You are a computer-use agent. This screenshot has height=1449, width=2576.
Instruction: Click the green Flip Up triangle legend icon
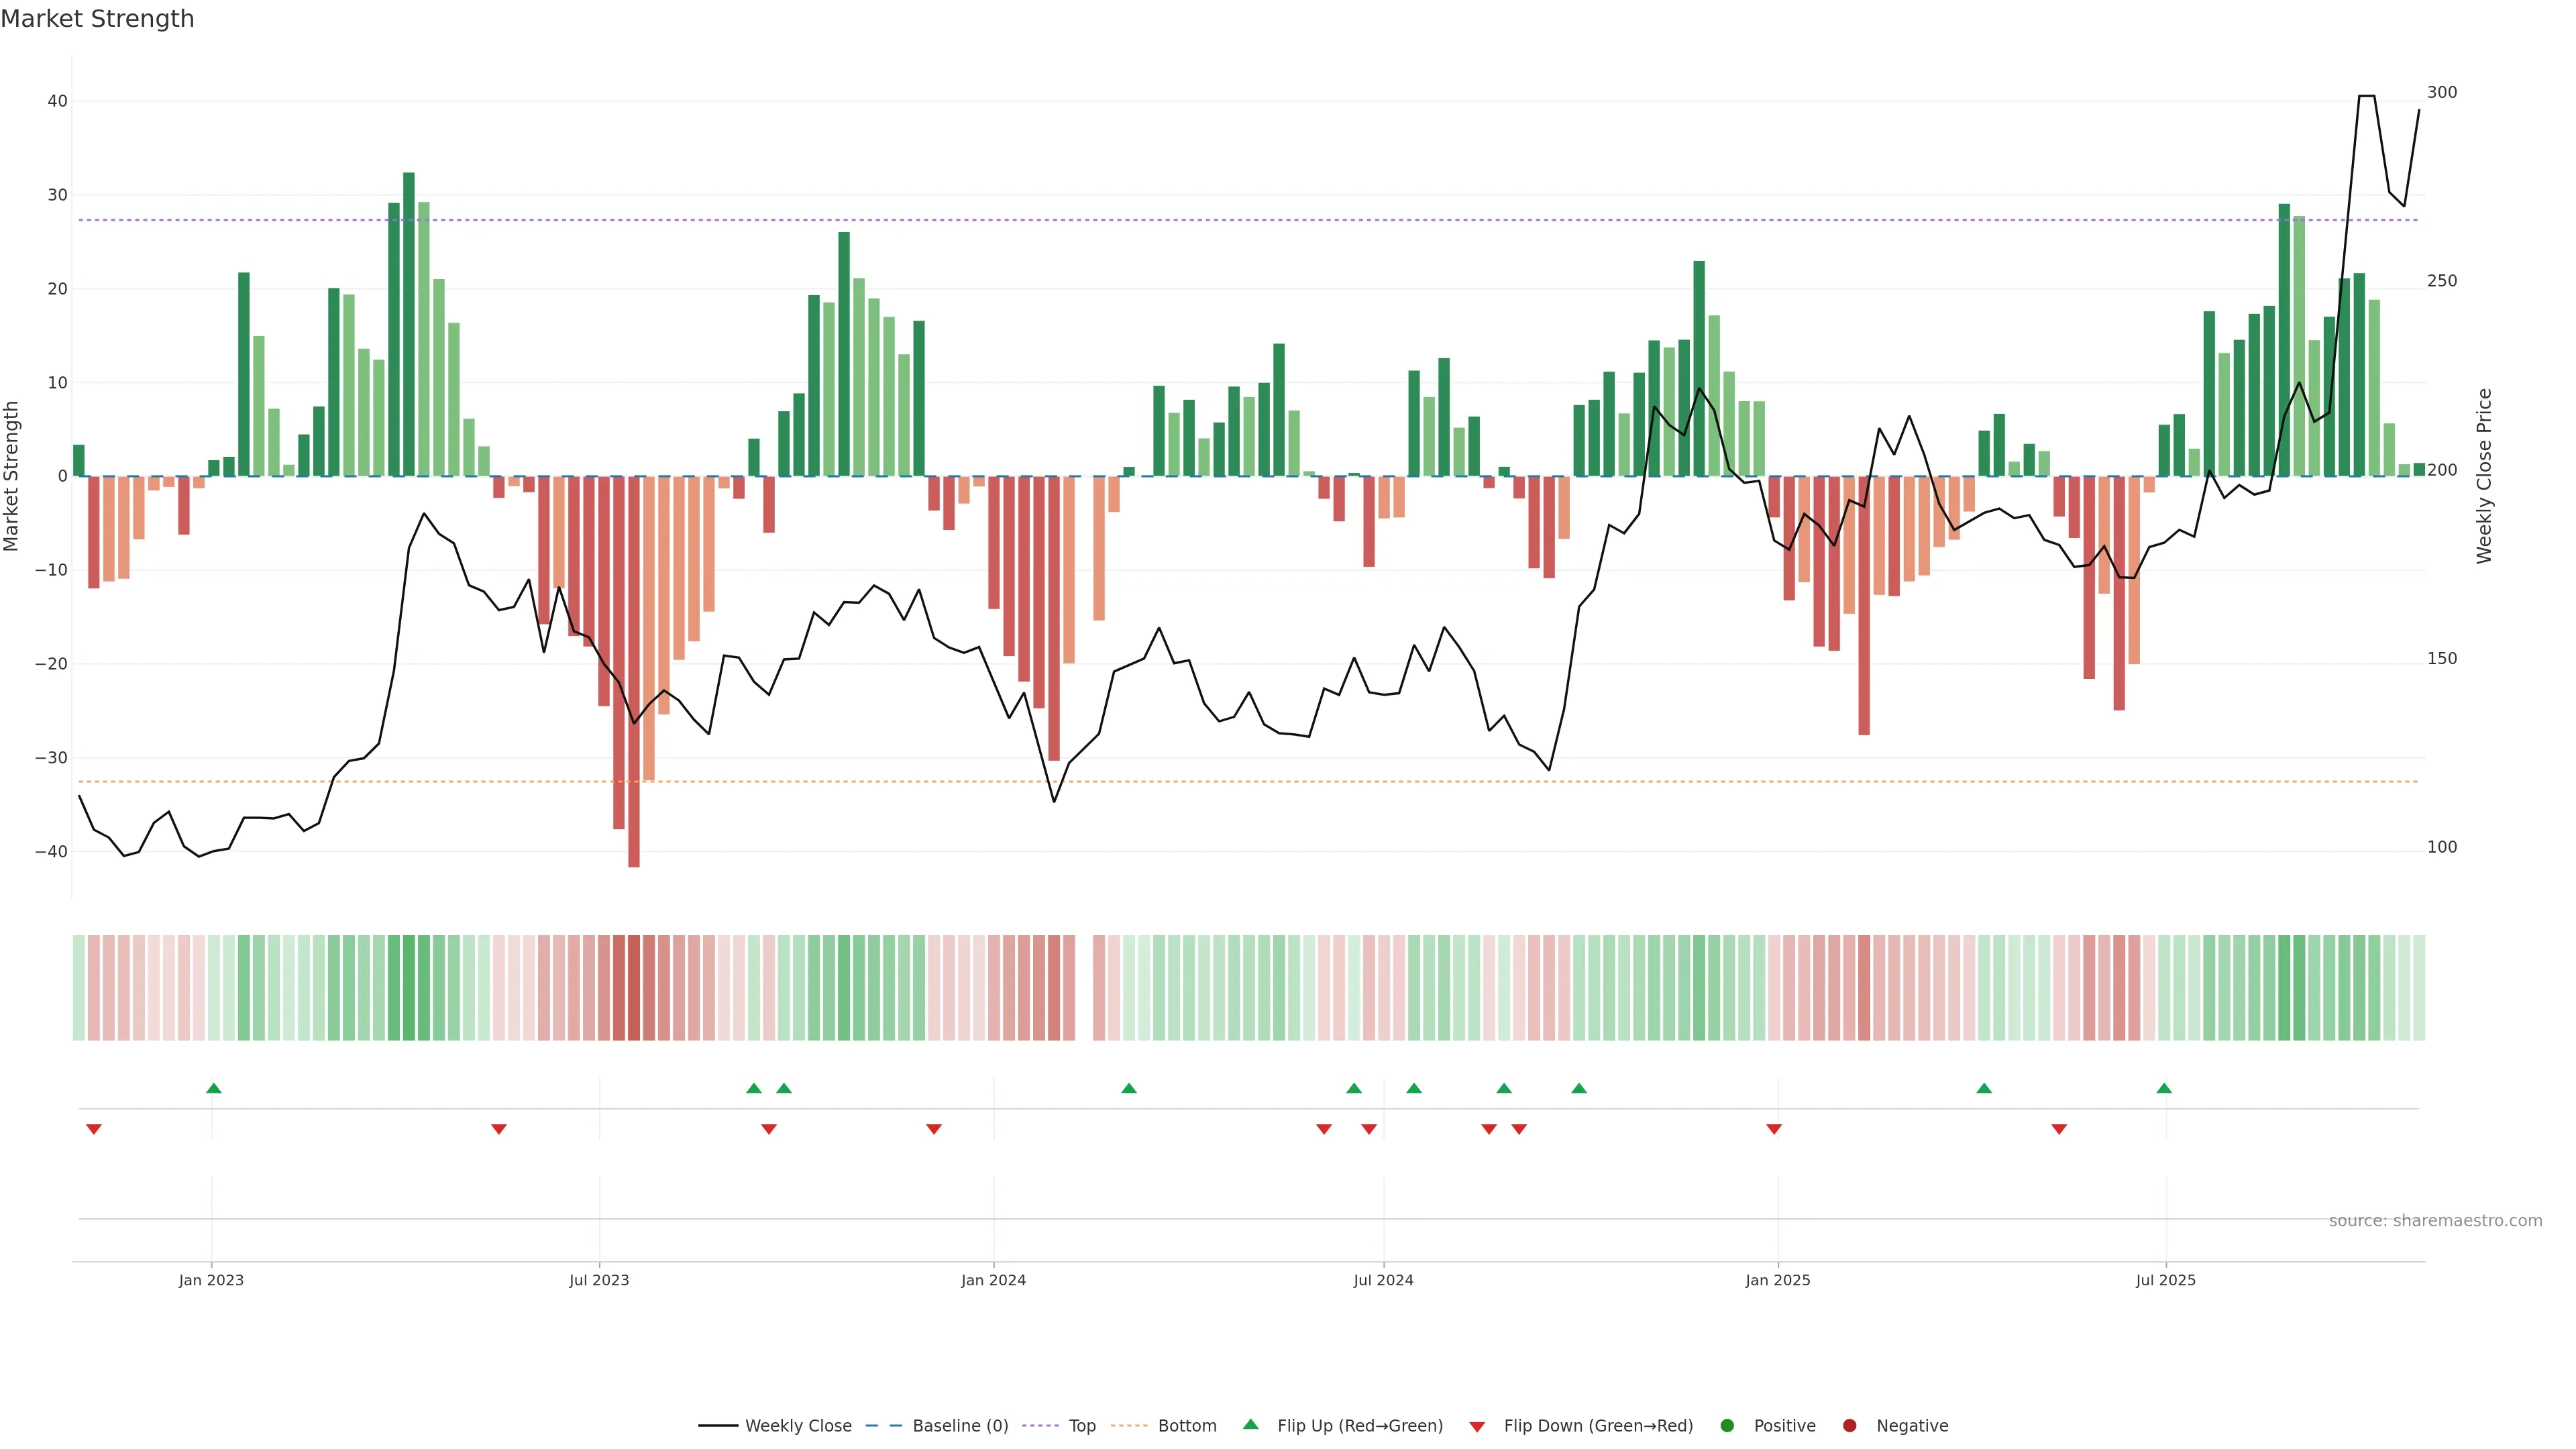coord(1250,1424)
